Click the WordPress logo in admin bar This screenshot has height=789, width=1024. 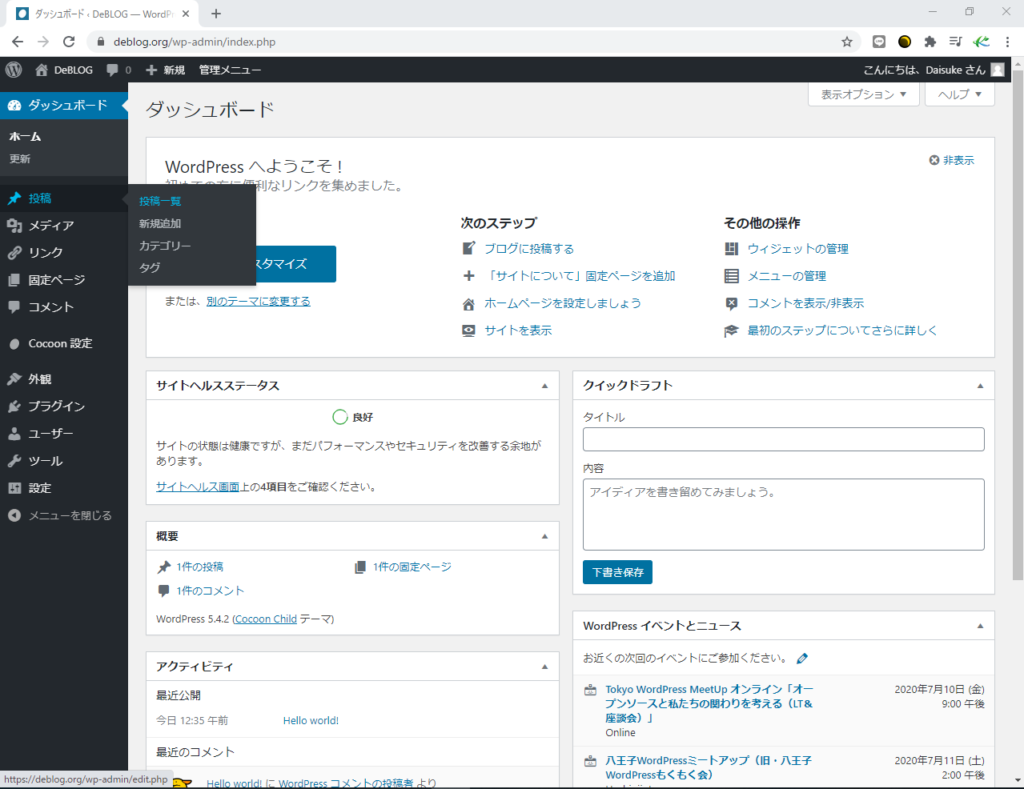(14, 69)
